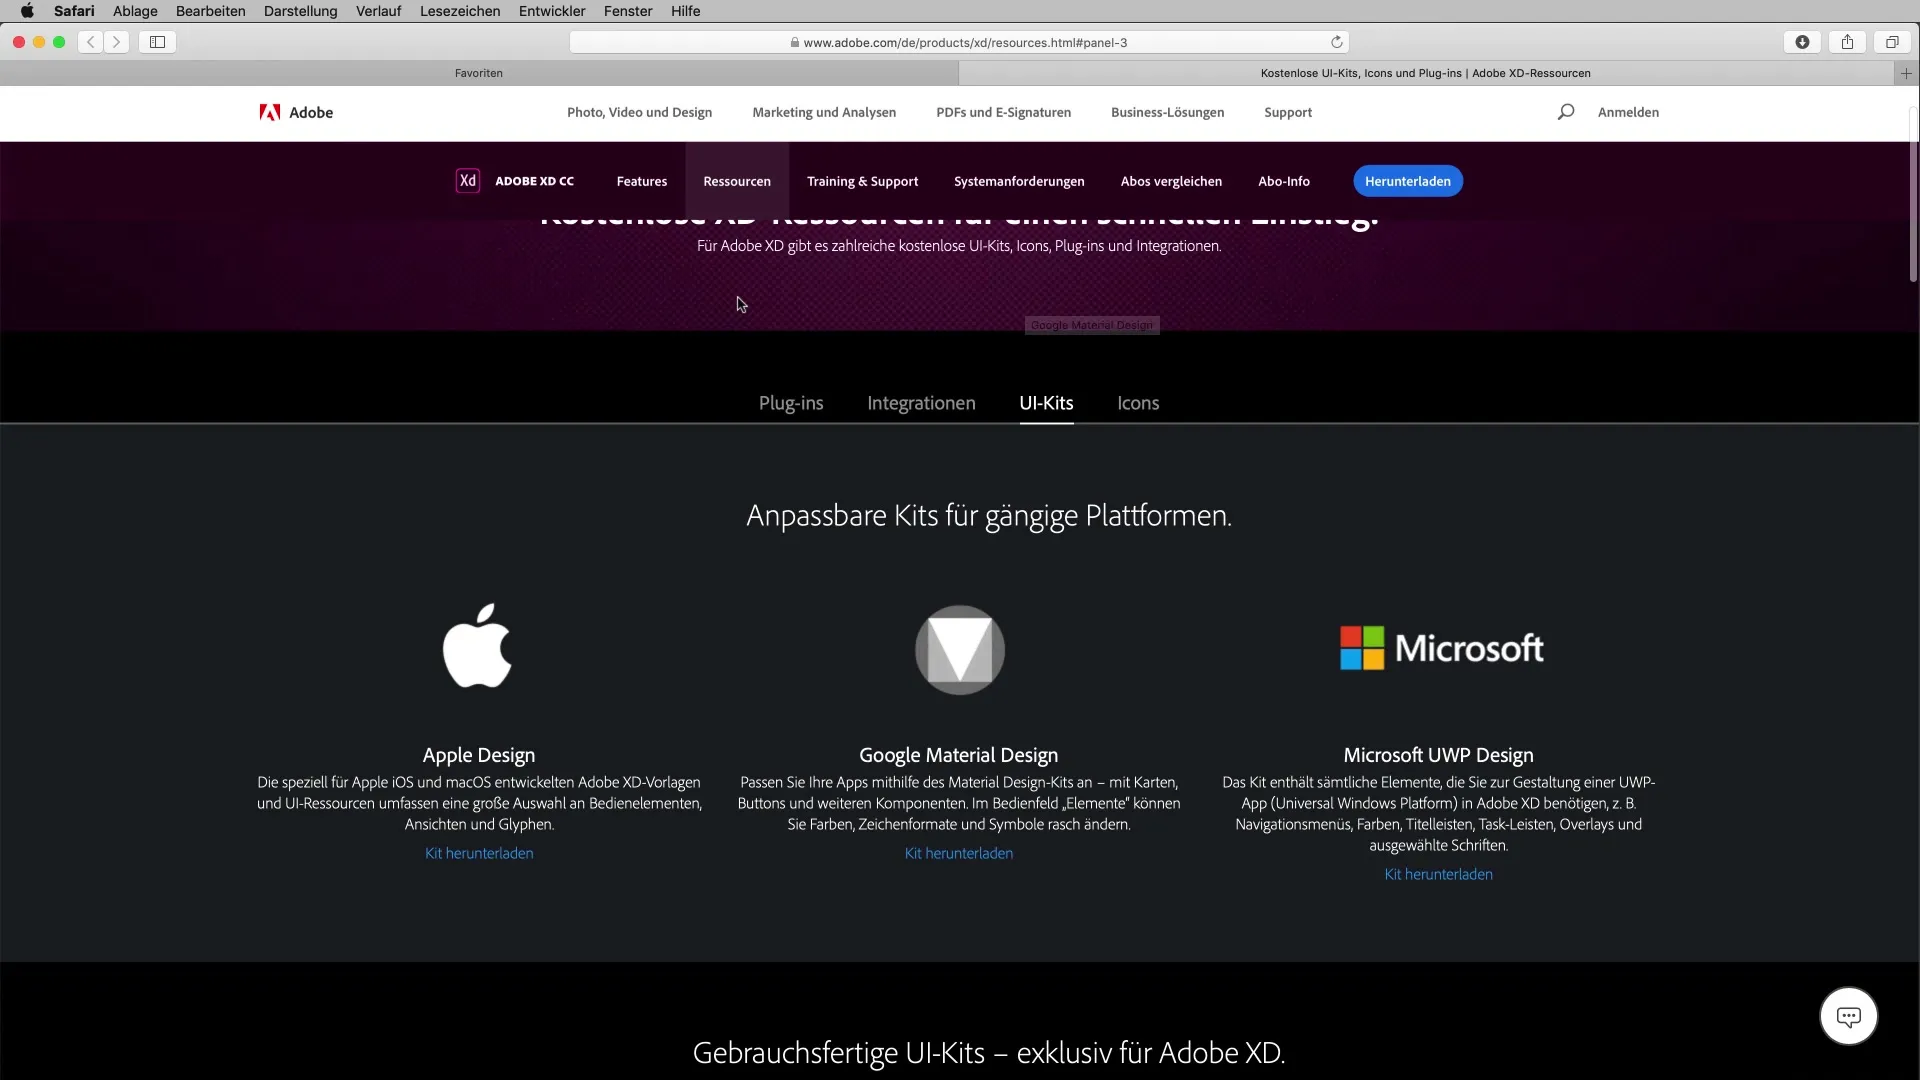Switch to the Icons tab
This screenshot has height=1080, width=1920.
tap(1138, 403)
